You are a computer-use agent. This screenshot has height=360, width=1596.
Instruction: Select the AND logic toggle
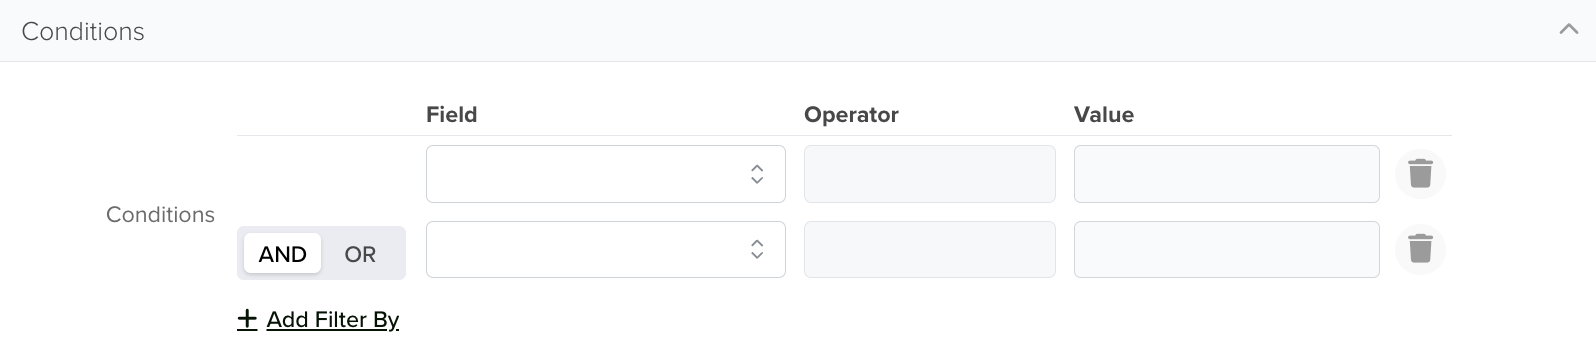tap(282, 254)
